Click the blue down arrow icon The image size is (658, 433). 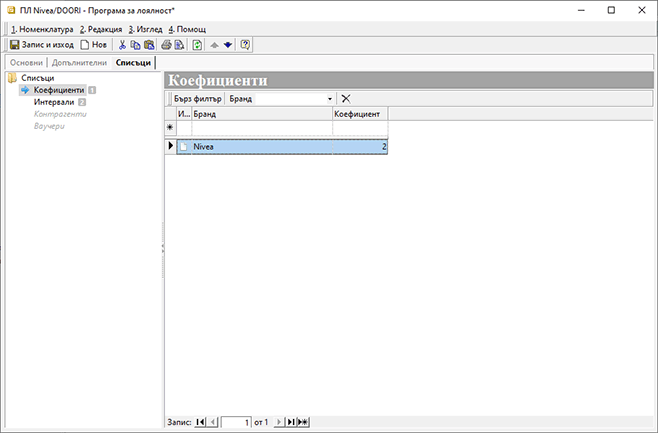click(x=228, y=45)
